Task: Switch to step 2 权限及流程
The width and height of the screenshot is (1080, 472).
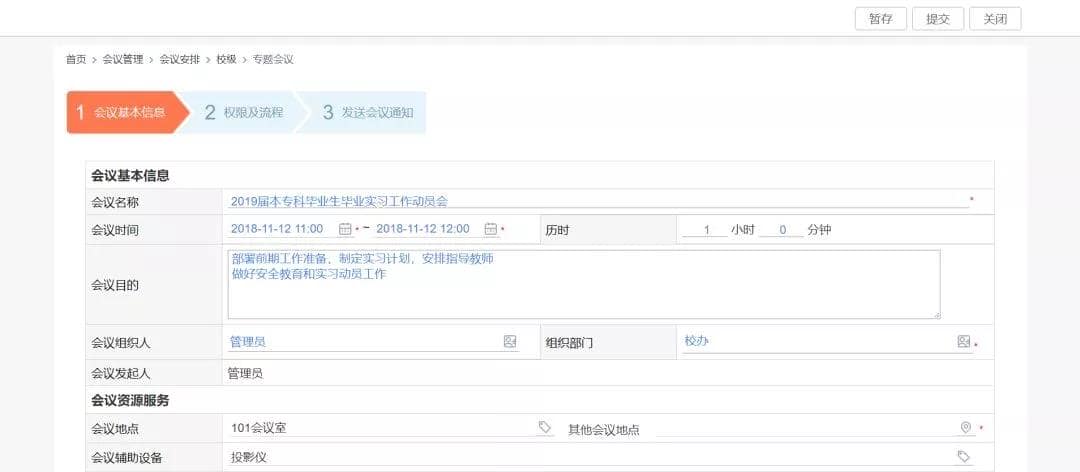Action: tap(243, 112)
